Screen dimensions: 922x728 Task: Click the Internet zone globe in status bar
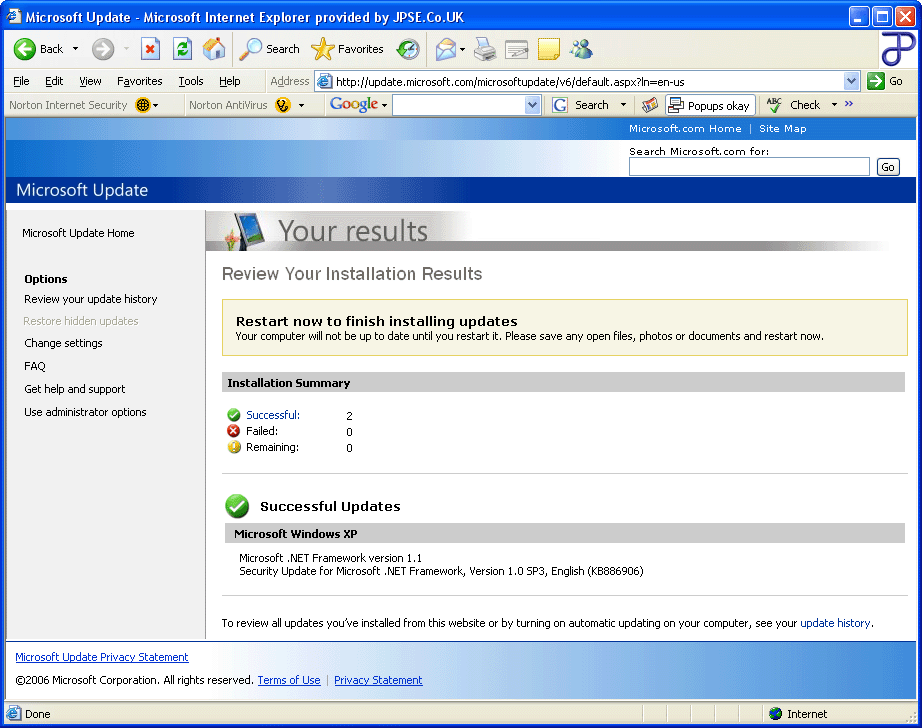pyautogui.click(x=776, y=713)
